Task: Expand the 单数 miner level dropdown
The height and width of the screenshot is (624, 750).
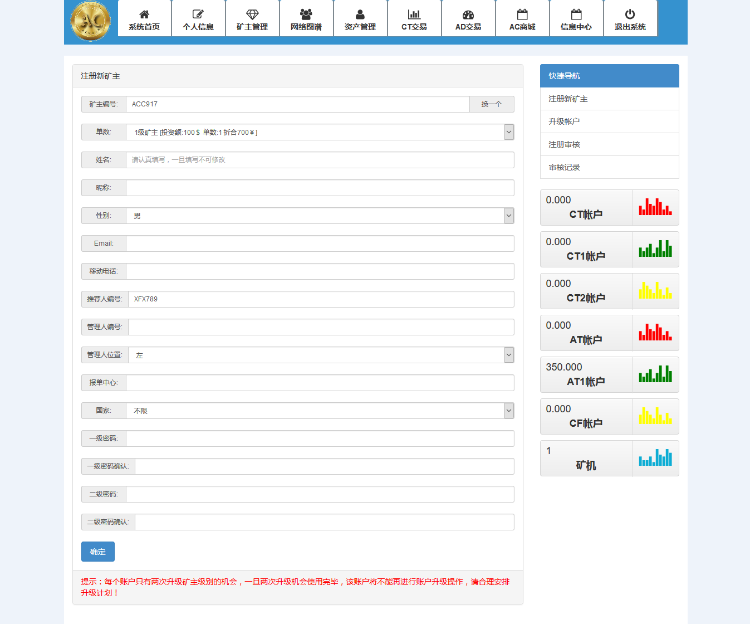Action: point(320,132)
